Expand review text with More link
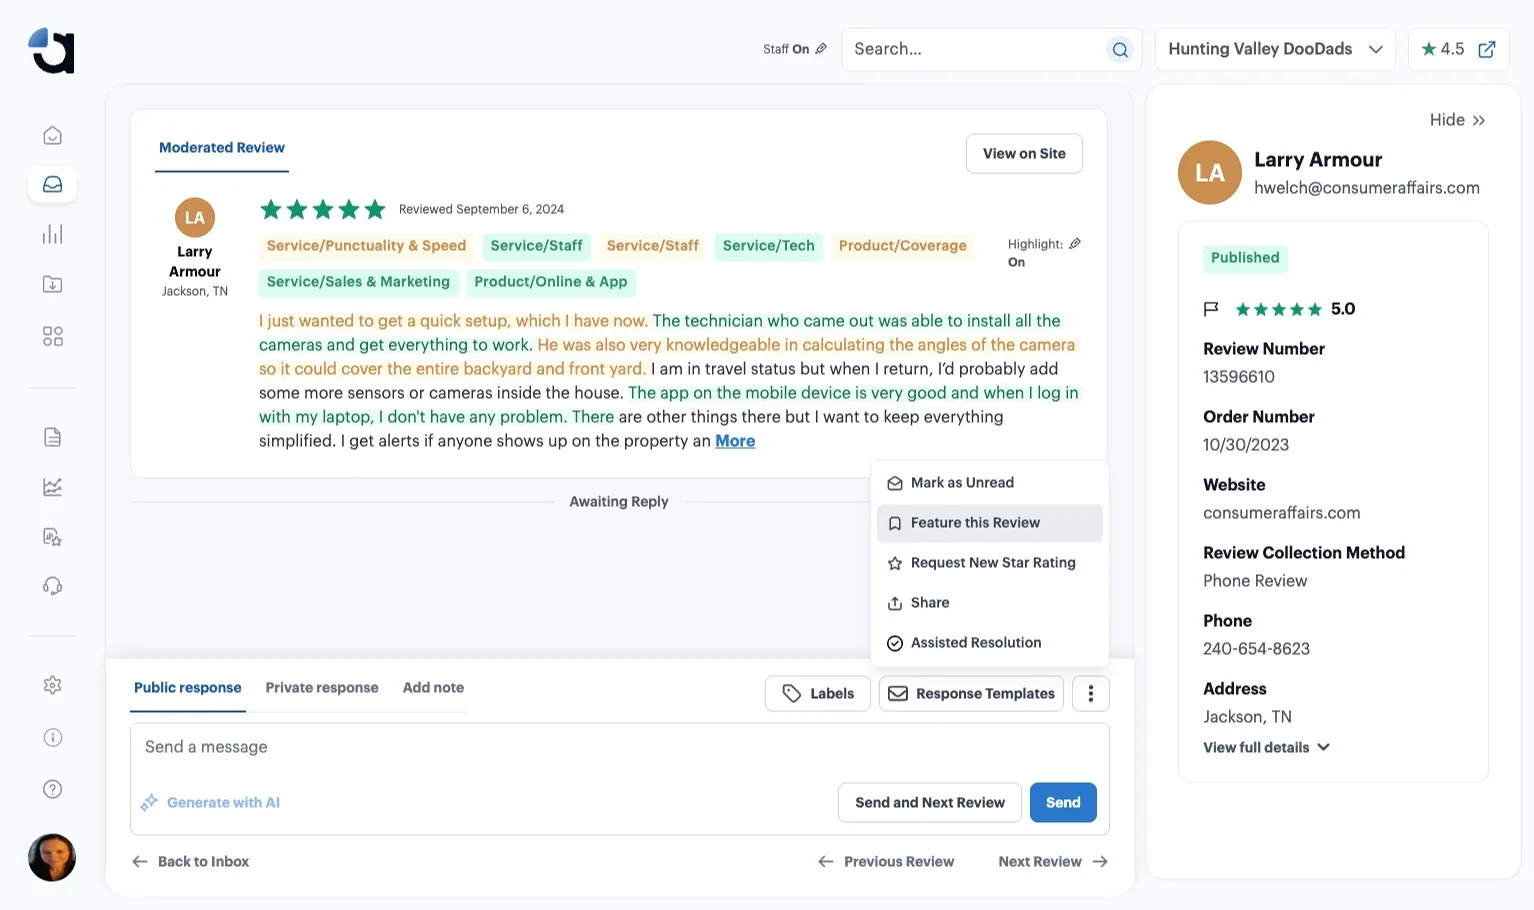Screen dimensions: 1534x910 (x=735, y=441)
